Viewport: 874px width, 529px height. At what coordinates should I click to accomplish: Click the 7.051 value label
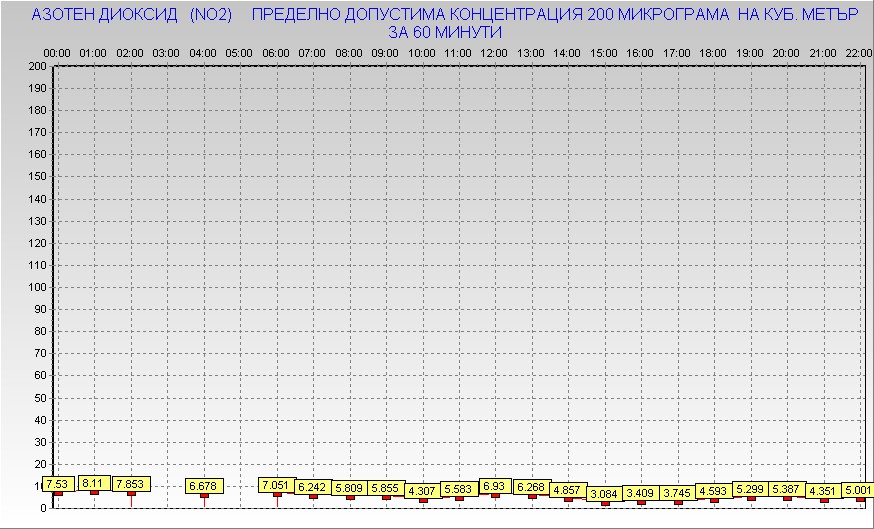pos(276,485)
